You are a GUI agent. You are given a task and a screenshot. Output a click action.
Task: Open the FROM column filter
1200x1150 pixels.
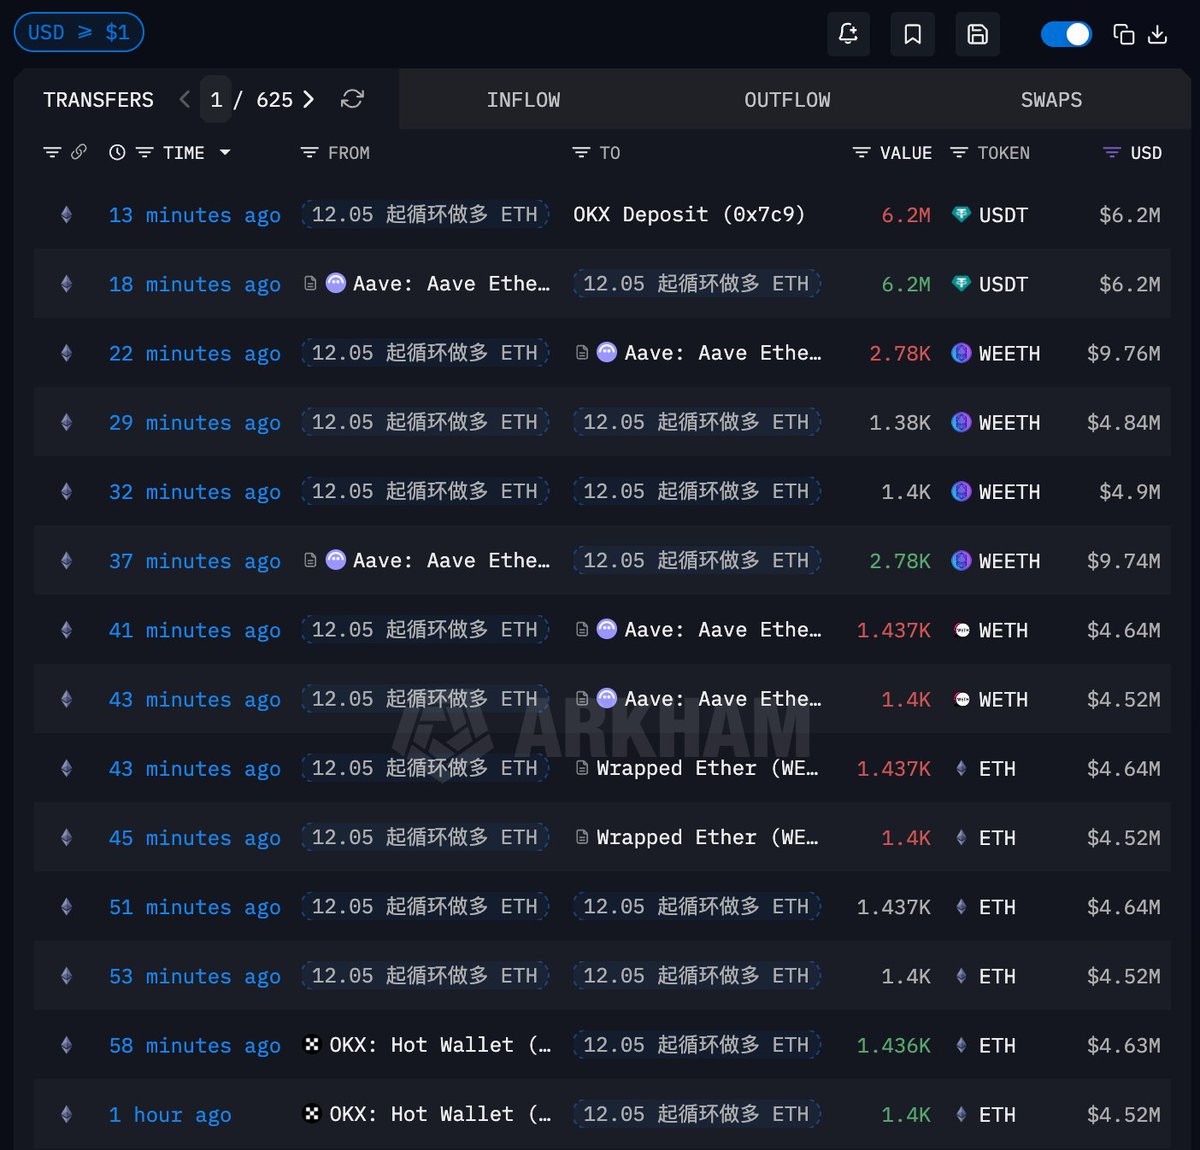point(309,153)
